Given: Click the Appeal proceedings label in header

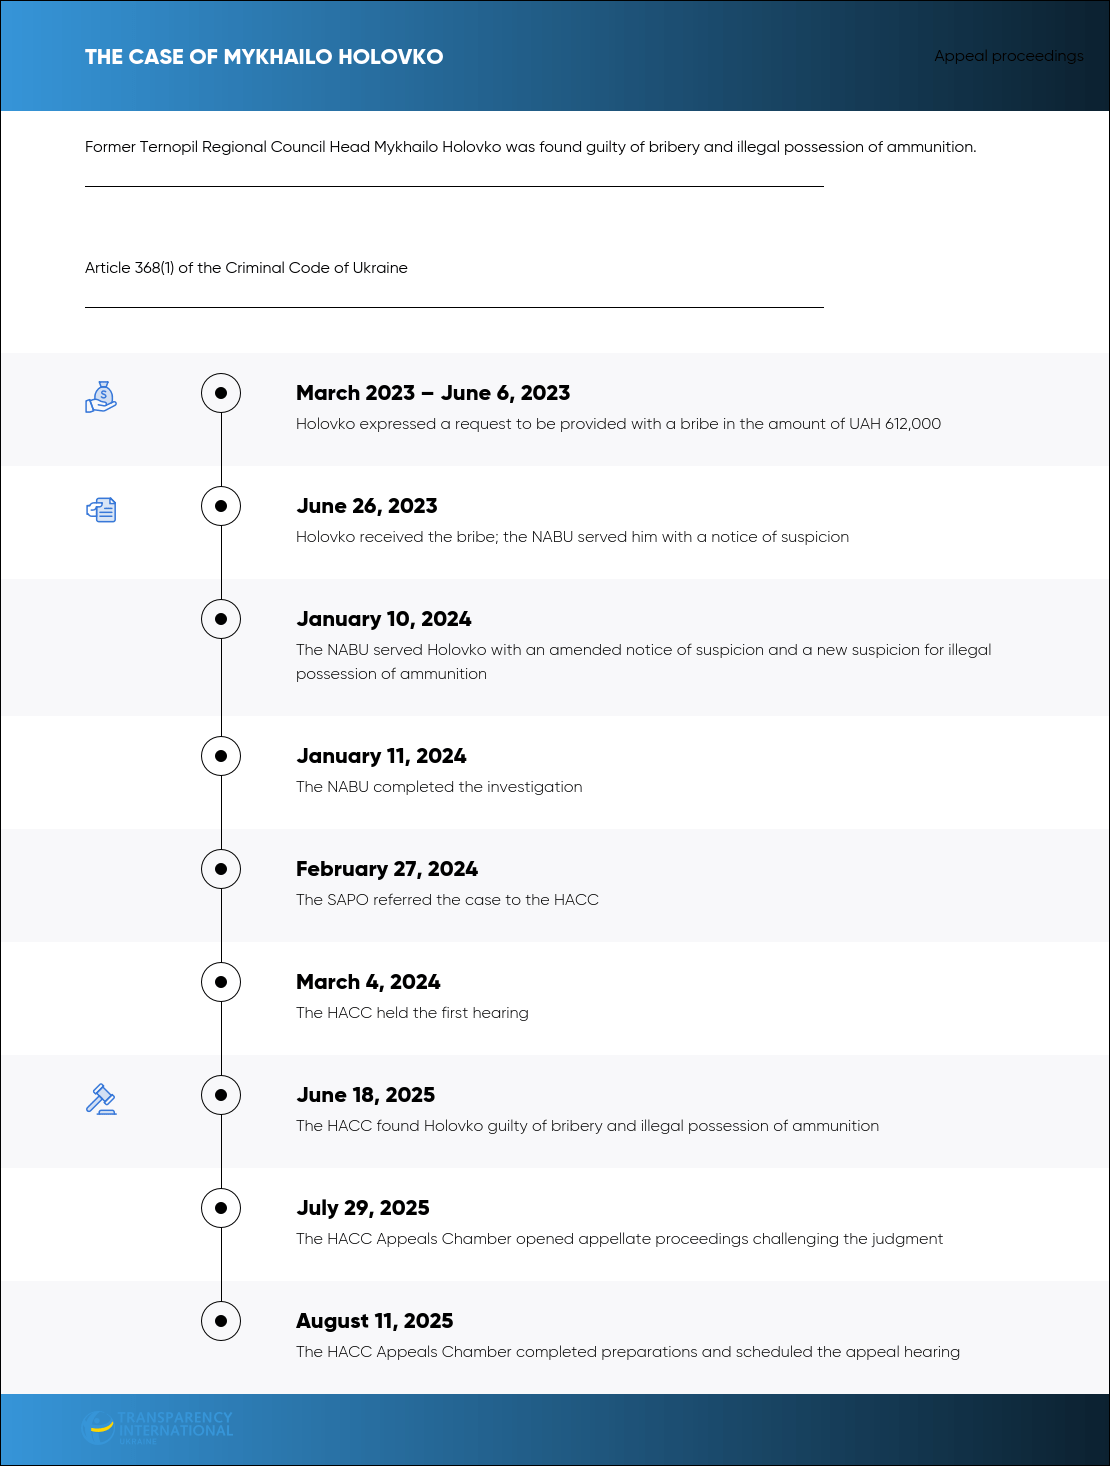Looking at the screenshot, I should [x=1009, y=56].
